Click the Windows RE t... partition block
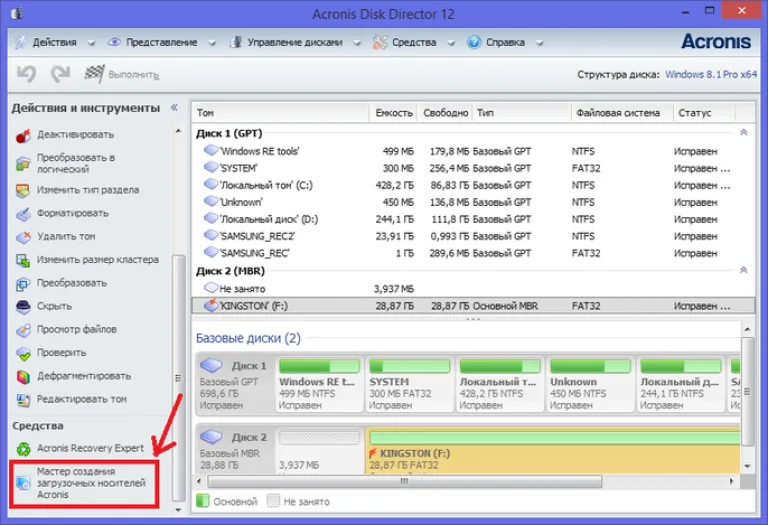The width and height of the screenshot is (768, 525). (319, 384)
